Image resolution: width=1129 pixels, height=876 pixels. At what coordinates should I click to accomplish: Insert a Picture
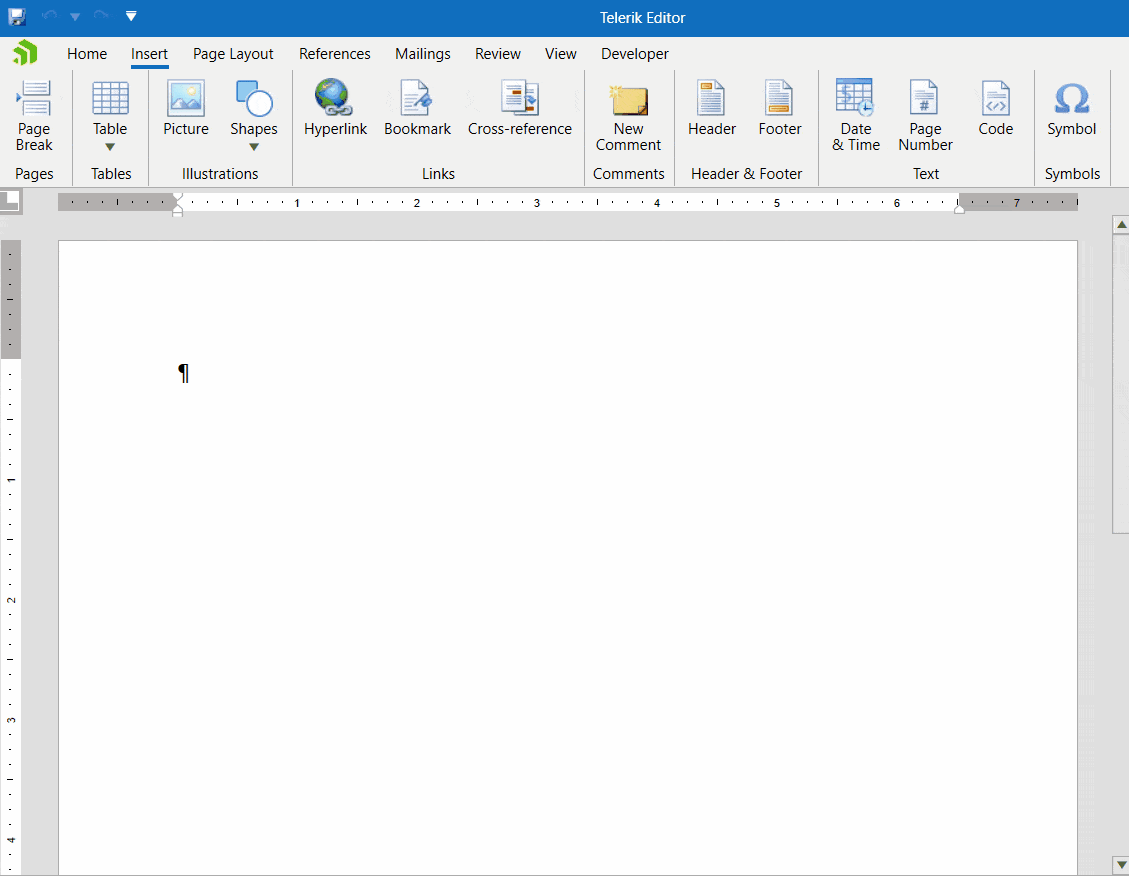point(186,108)
